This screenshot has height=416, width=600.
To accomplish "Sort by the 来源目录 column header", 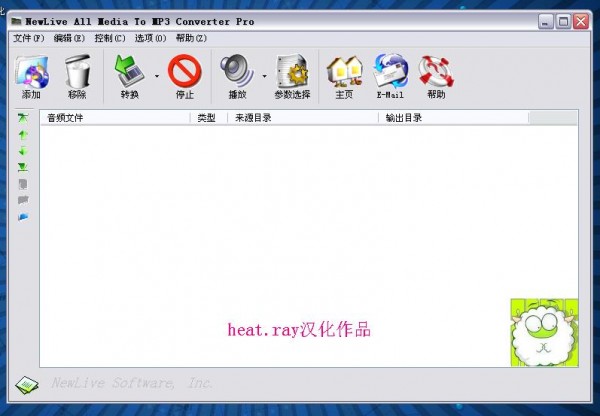I will tap(303, 118).
